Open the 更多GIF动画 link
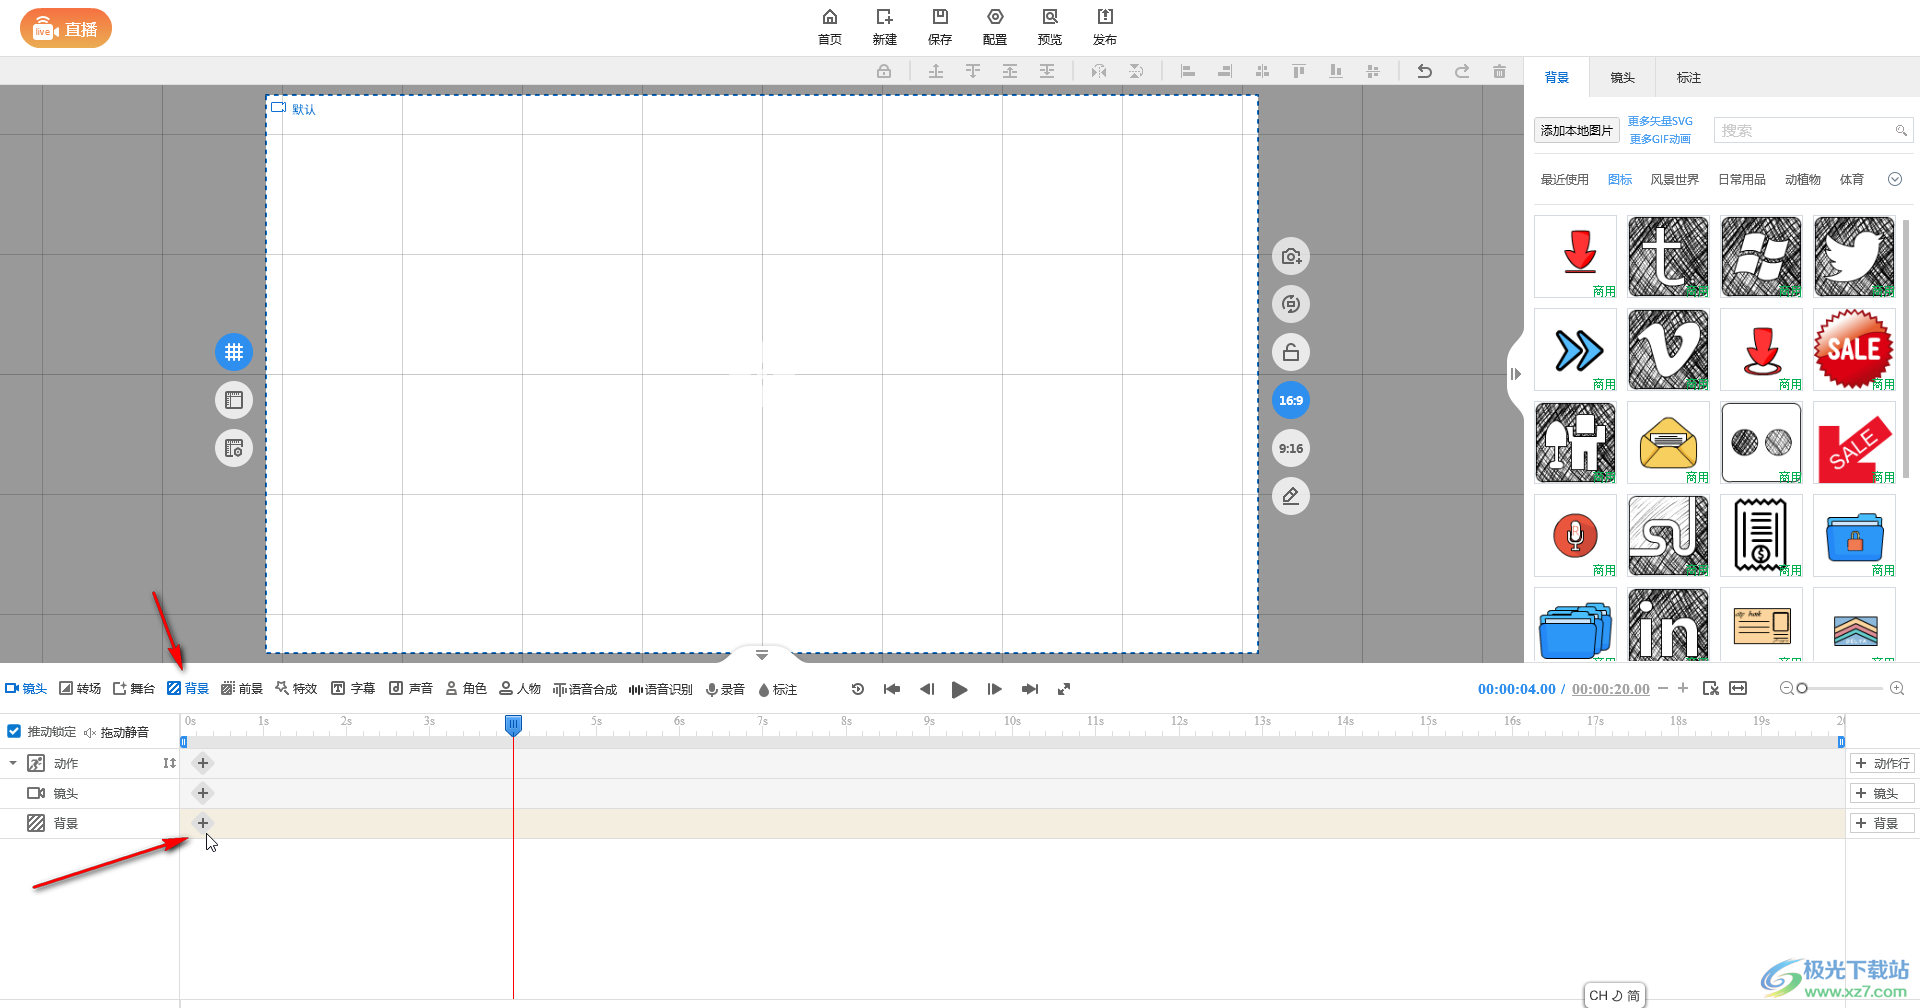 tap(1660, 139)
